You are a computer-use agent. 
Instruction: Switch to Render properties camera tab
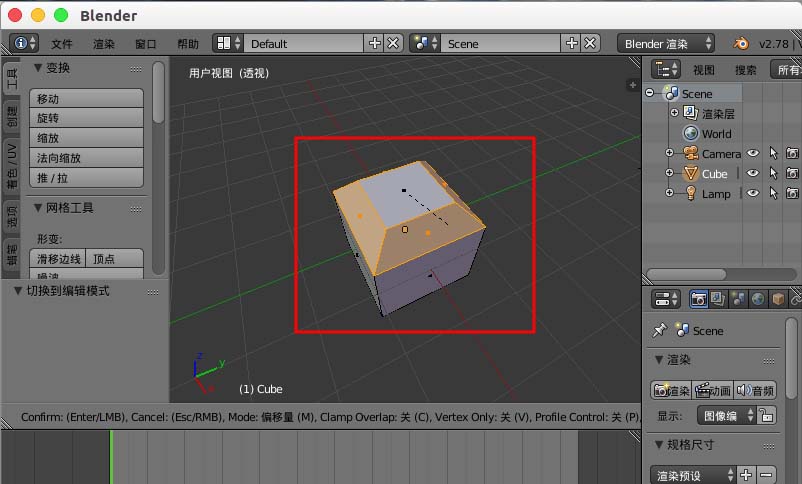[x=698, y=299]
